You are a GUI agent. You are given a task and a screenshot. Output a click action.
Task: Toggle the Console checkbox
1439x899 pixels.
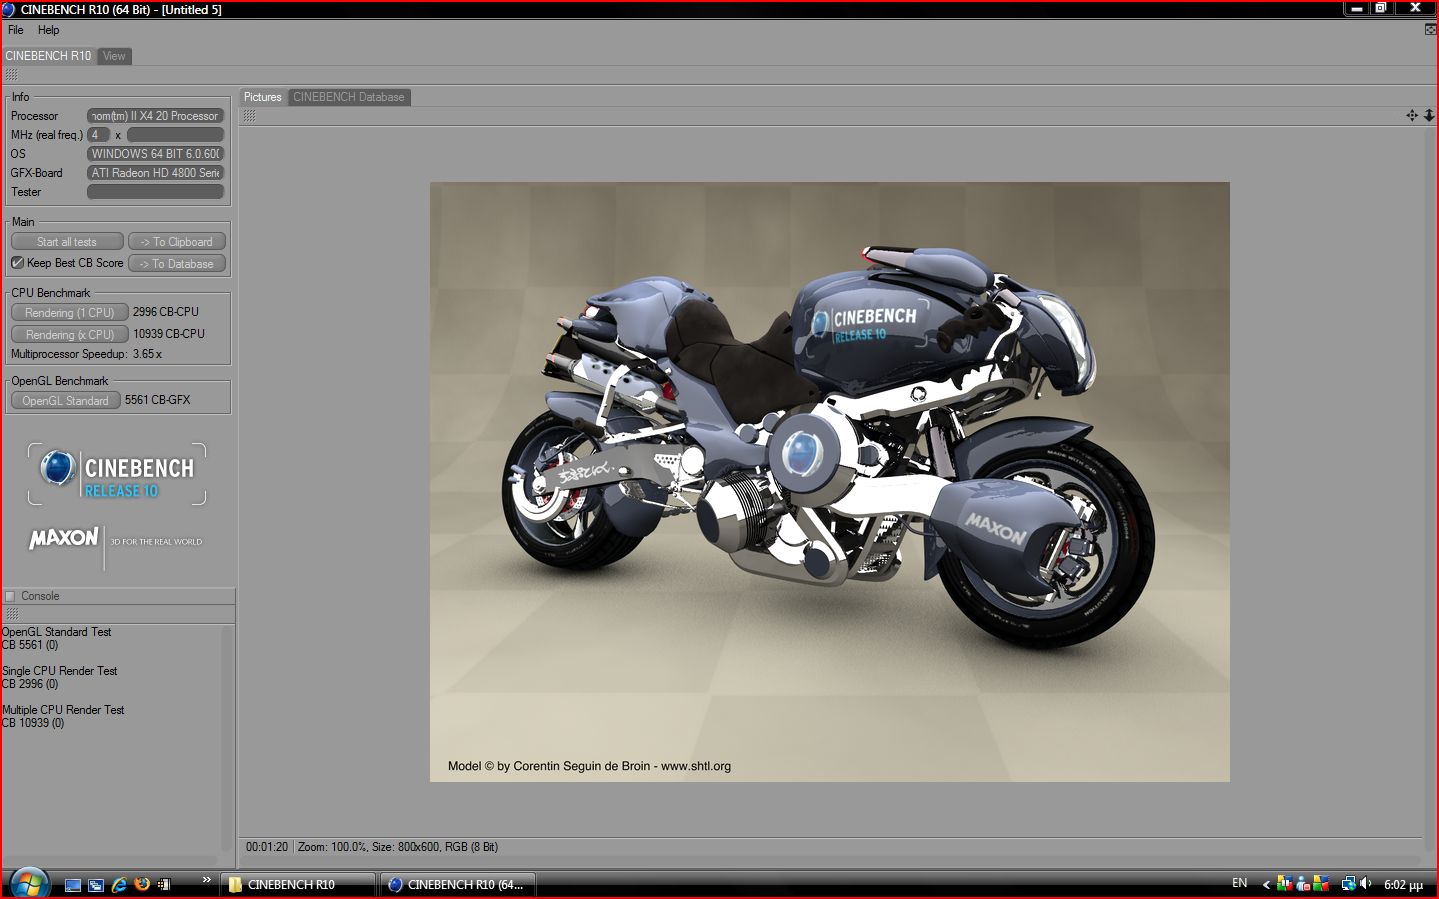[11, 596]
